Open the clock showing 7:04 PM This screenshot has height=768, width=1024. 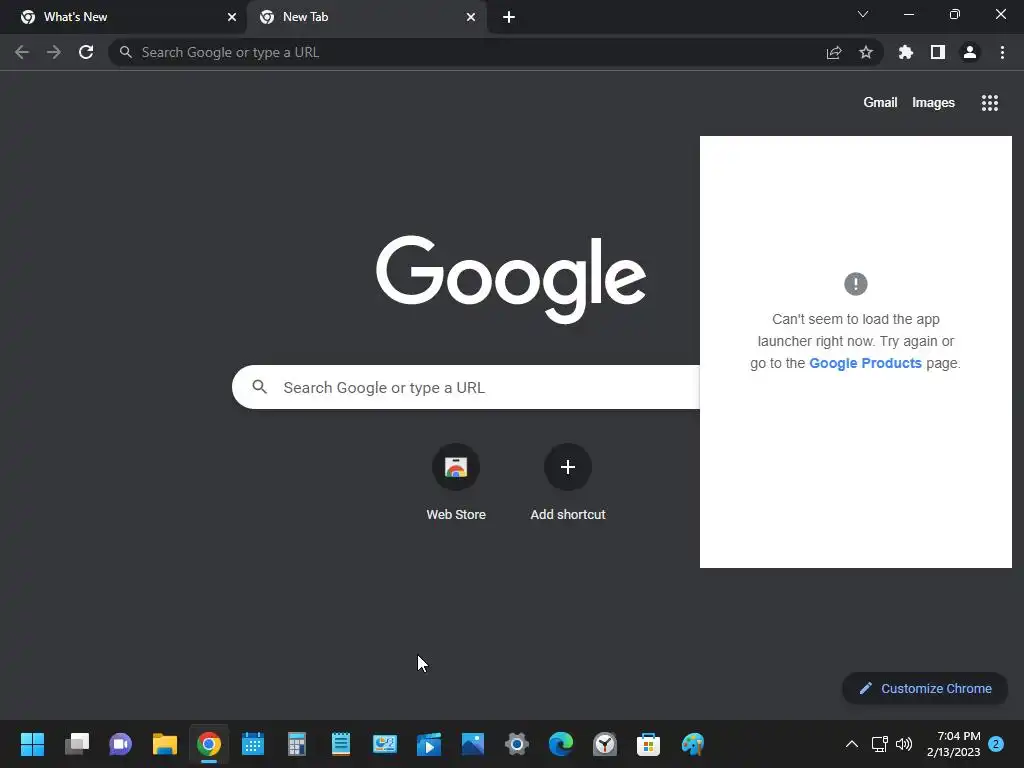[953, 744]
